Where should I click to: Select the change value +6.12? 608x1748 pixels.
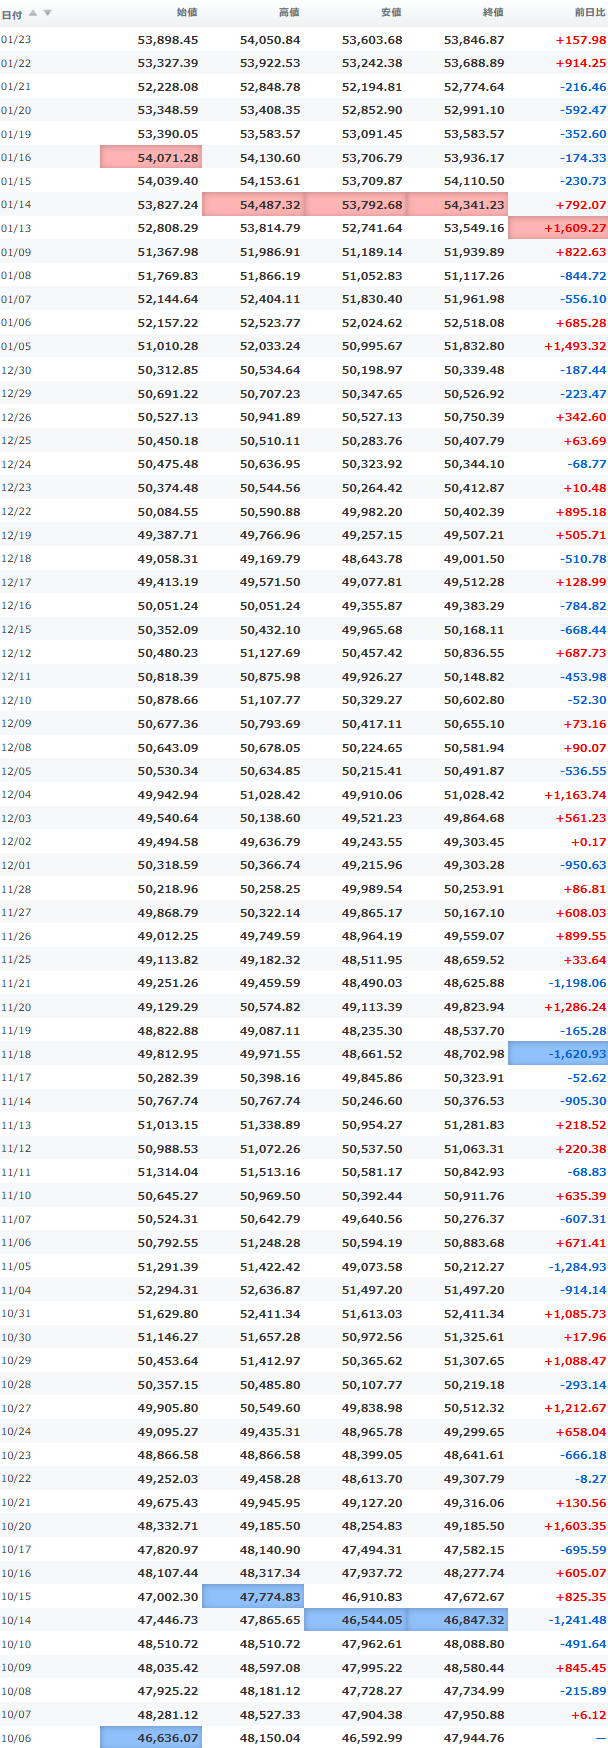[x=589, y=1715]
